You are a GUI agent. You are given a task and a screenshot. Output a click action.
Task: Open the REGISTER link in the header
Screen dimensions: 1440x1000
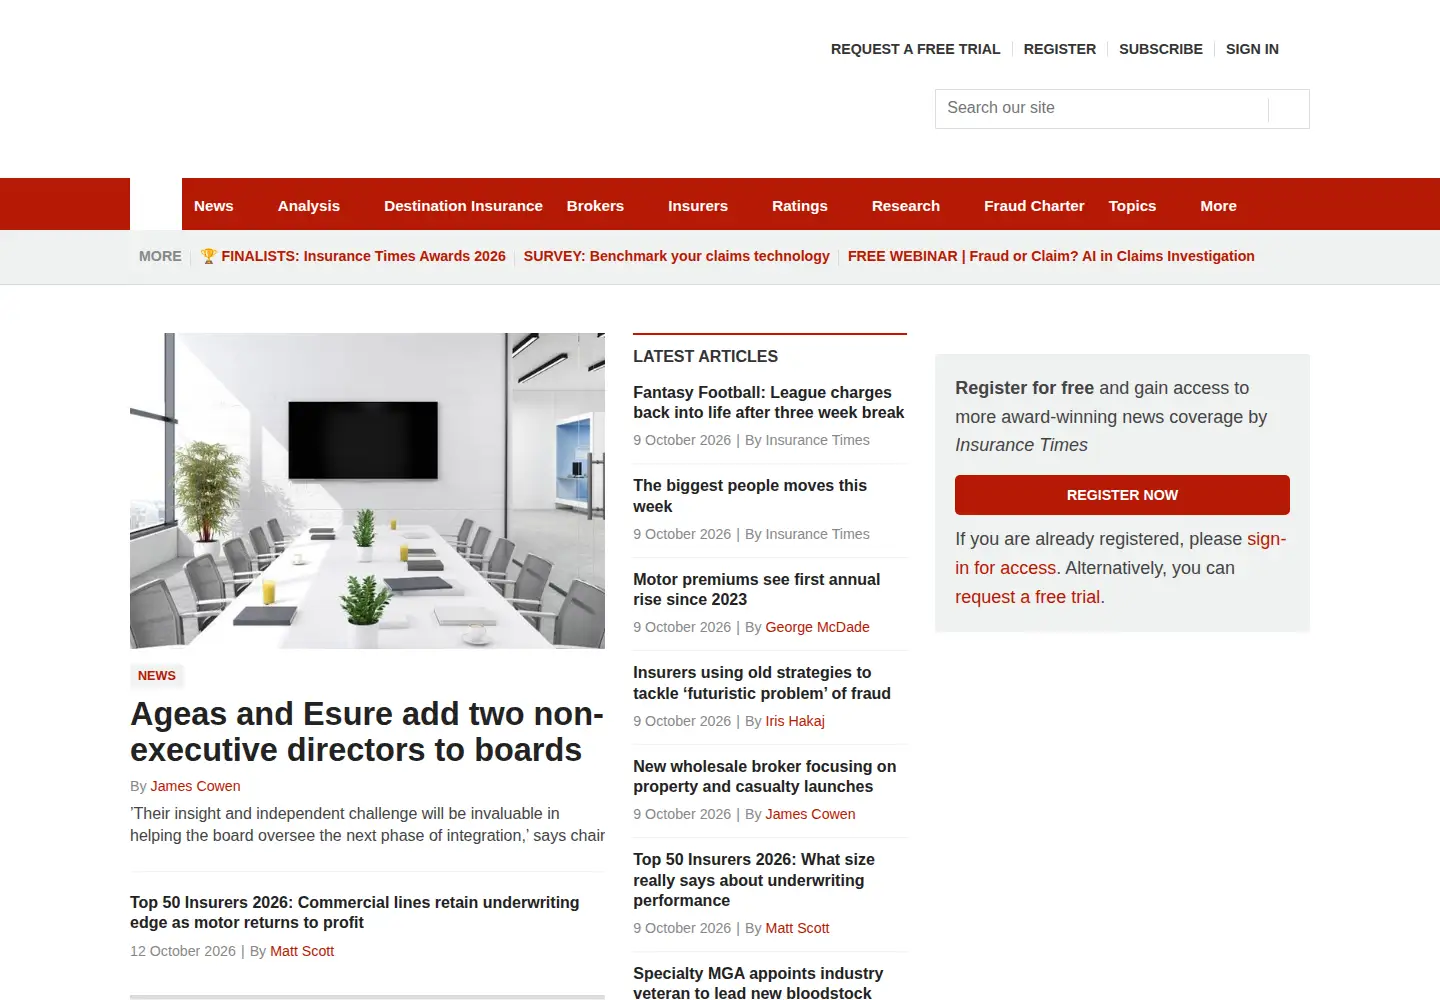click(x=1059, y=49)
